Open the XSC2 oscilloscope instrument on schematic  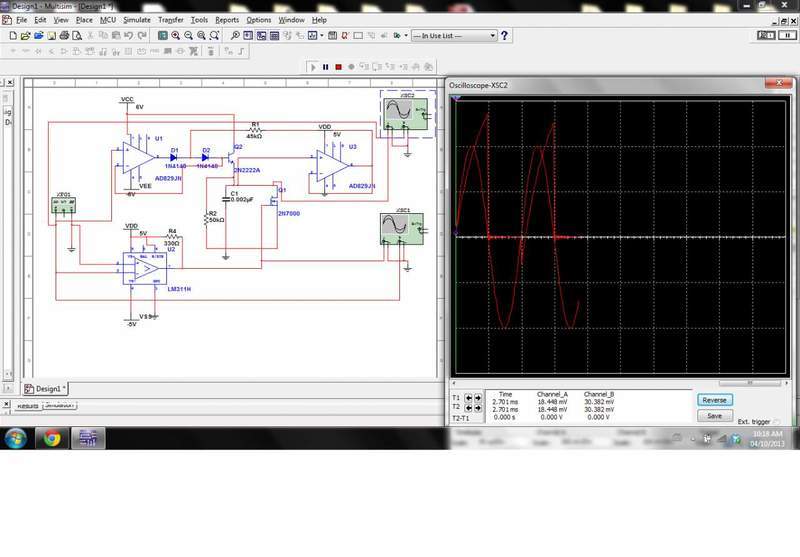click(406, 113)
